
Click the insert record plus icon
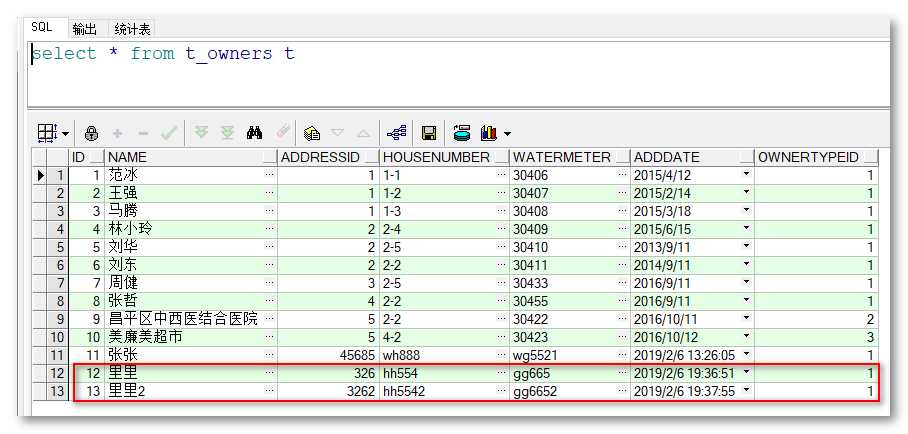117,134
